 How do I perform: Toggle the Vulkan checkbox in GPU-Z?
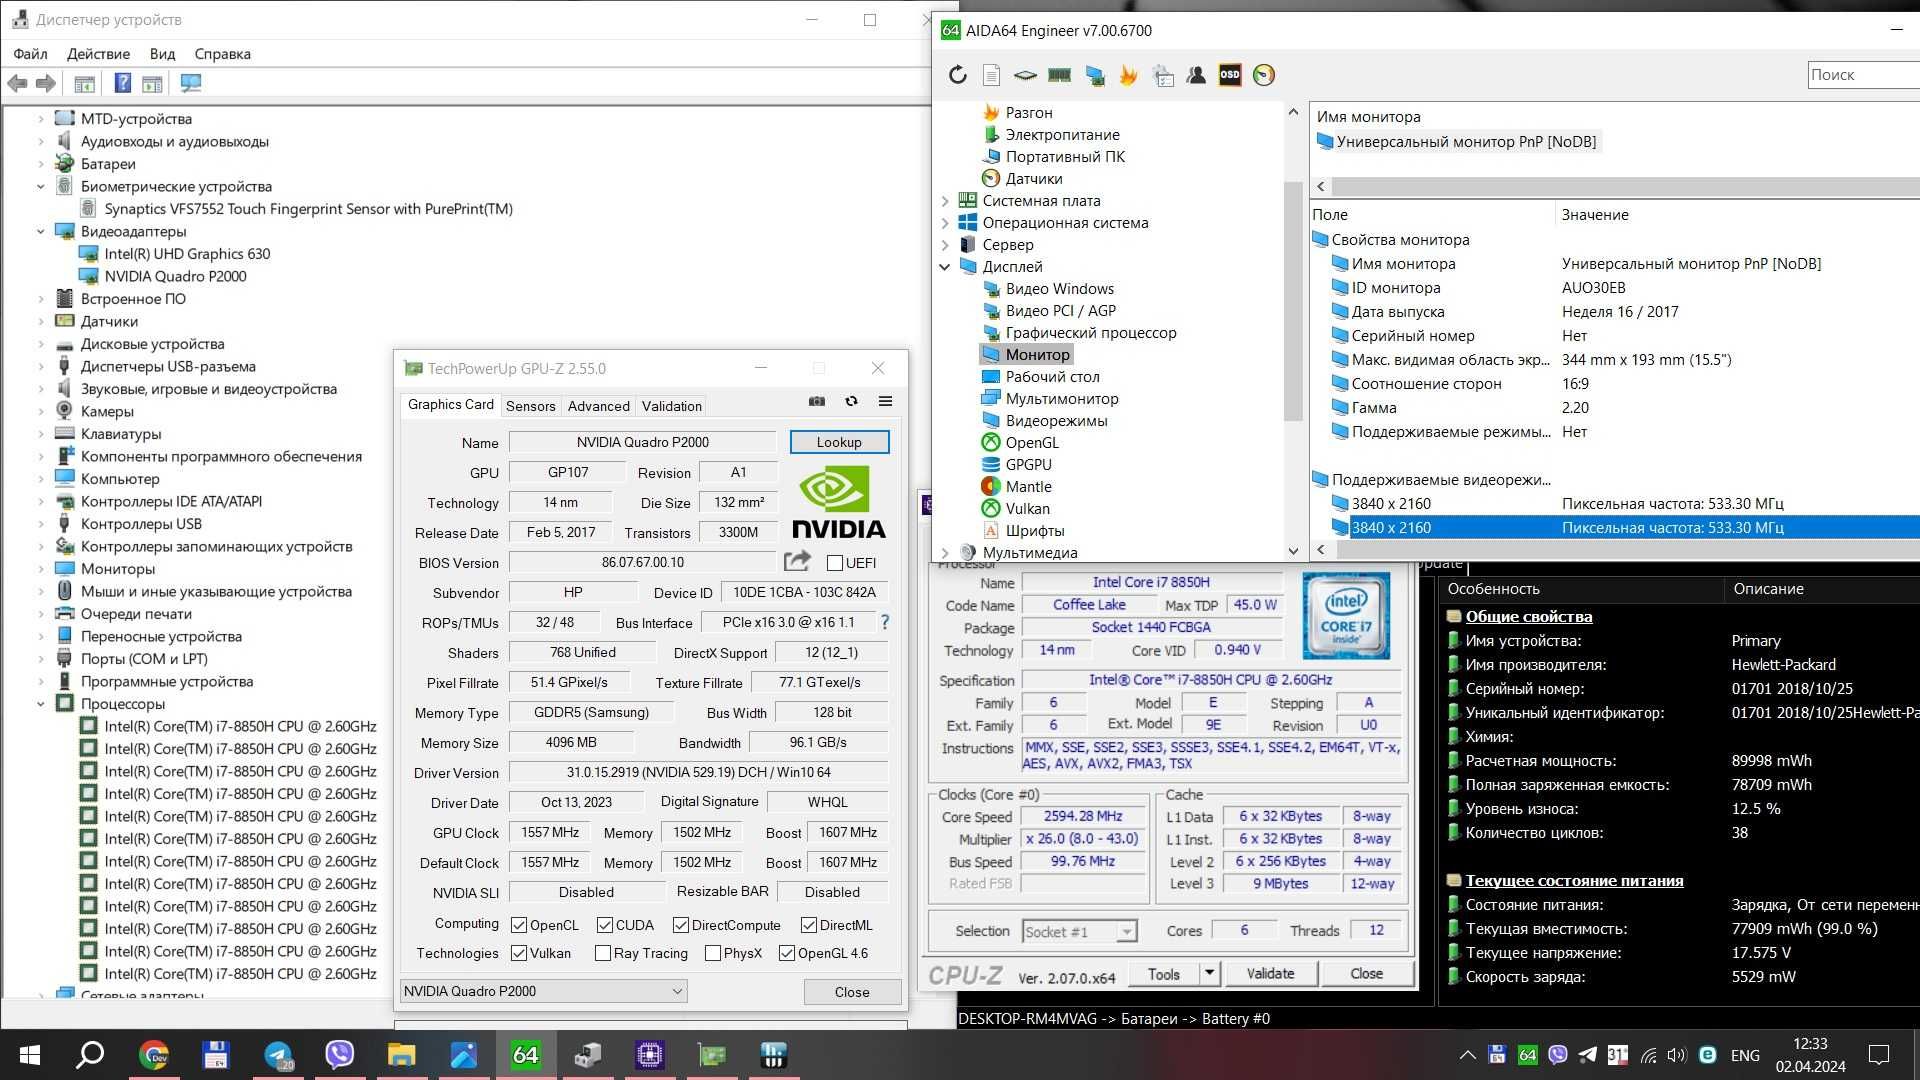coord(519,953)
